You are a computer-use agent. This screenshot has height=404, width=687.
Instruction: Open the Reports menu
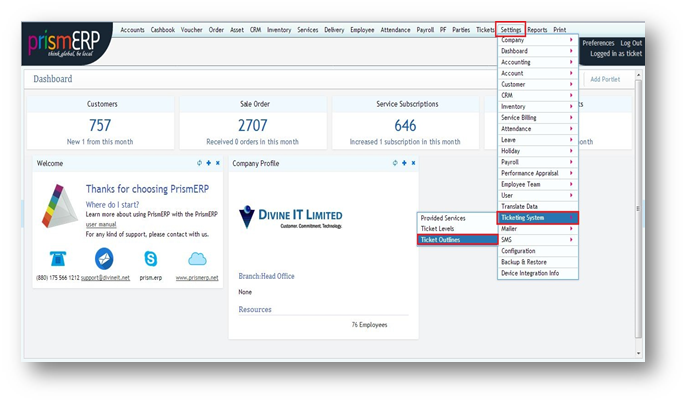(x=537, y=30)
